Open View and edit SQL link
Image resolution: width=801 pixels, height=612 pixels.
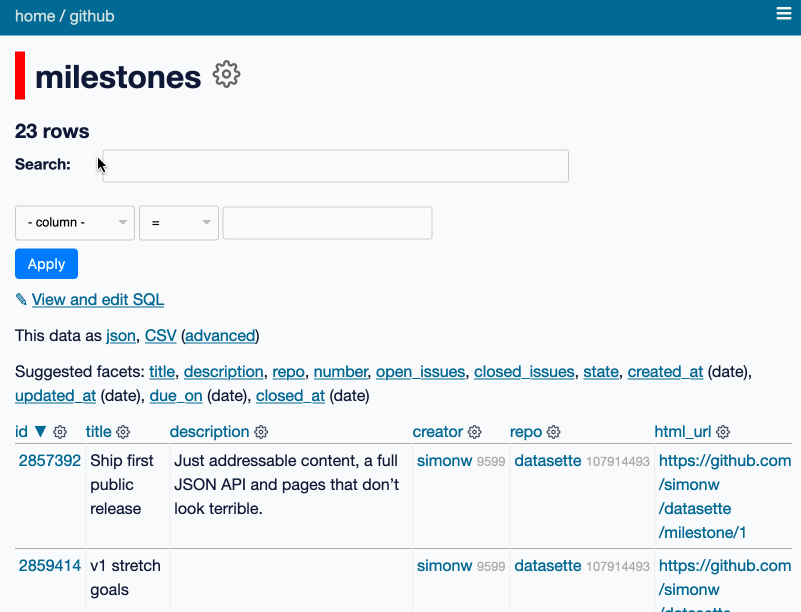[98, 299]
